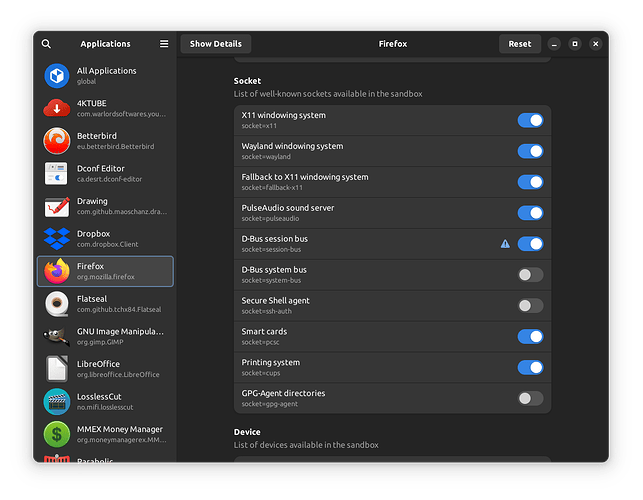Click the All Applications blue cube icon
643x500 pixels.
pos(57,76)
